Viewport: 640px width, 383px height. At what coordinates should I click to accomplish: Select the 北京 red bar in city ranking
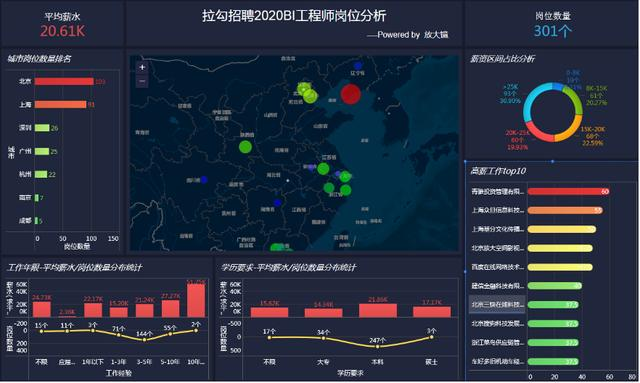click(64, 82)
